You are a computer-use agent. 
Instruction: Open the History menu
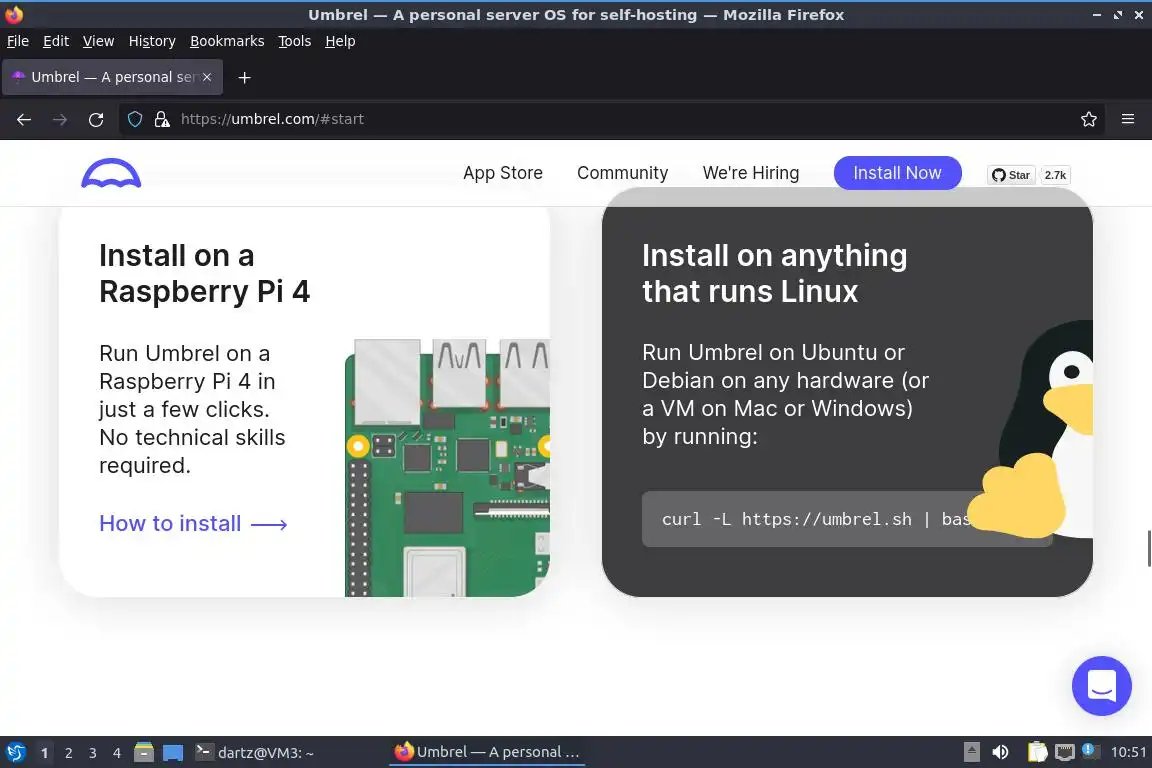[x=152, y=41]
